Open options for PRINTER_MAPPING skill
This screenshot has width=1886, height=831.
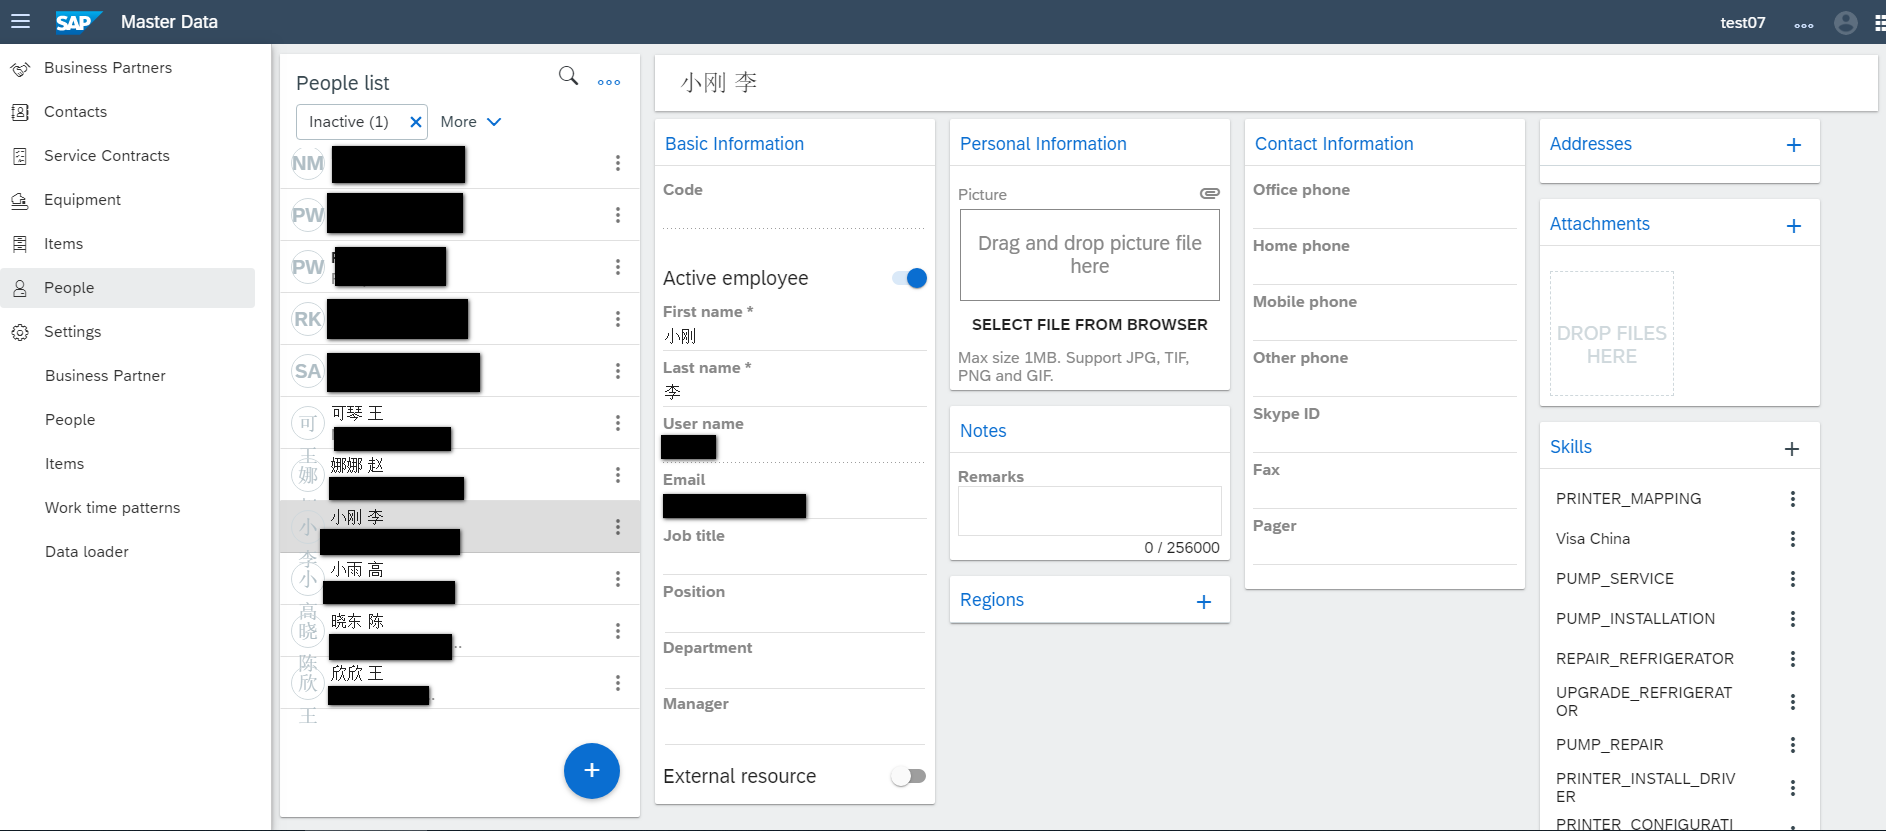[x=1793, y=499]
